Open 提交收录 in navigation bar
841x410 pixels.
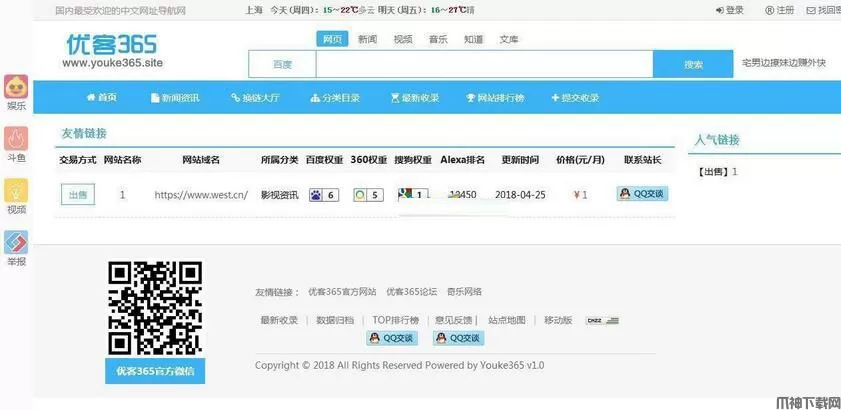tap(576, 98)
